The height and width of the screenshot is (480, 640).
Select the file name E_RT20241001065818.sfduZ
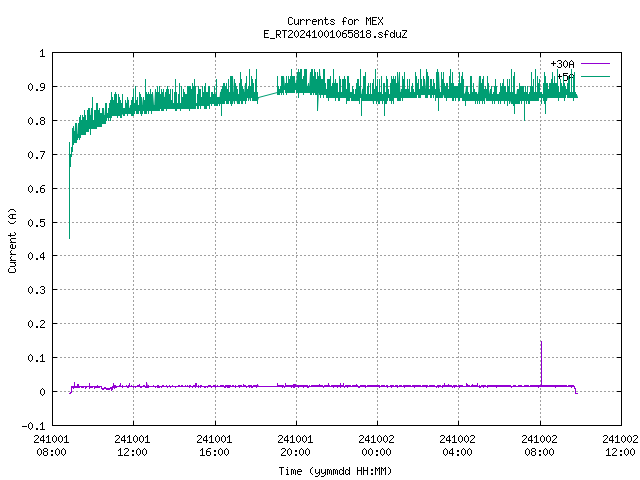tap(335, 34)
